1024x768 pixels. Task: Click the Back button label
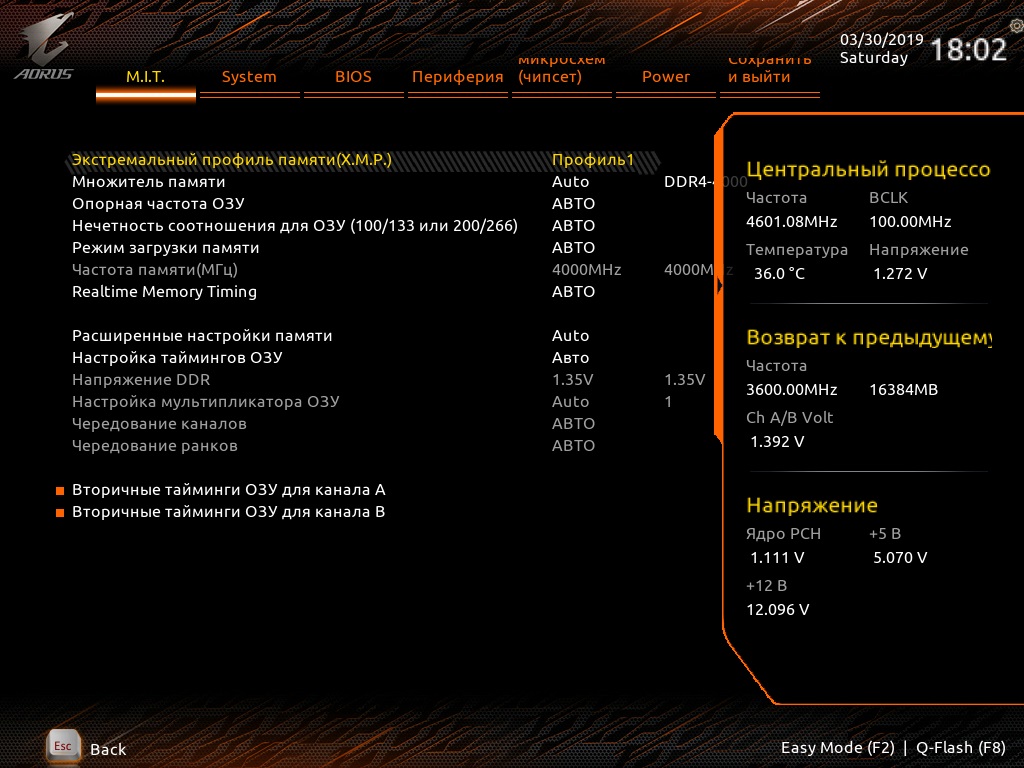click(x=108, y=749)
